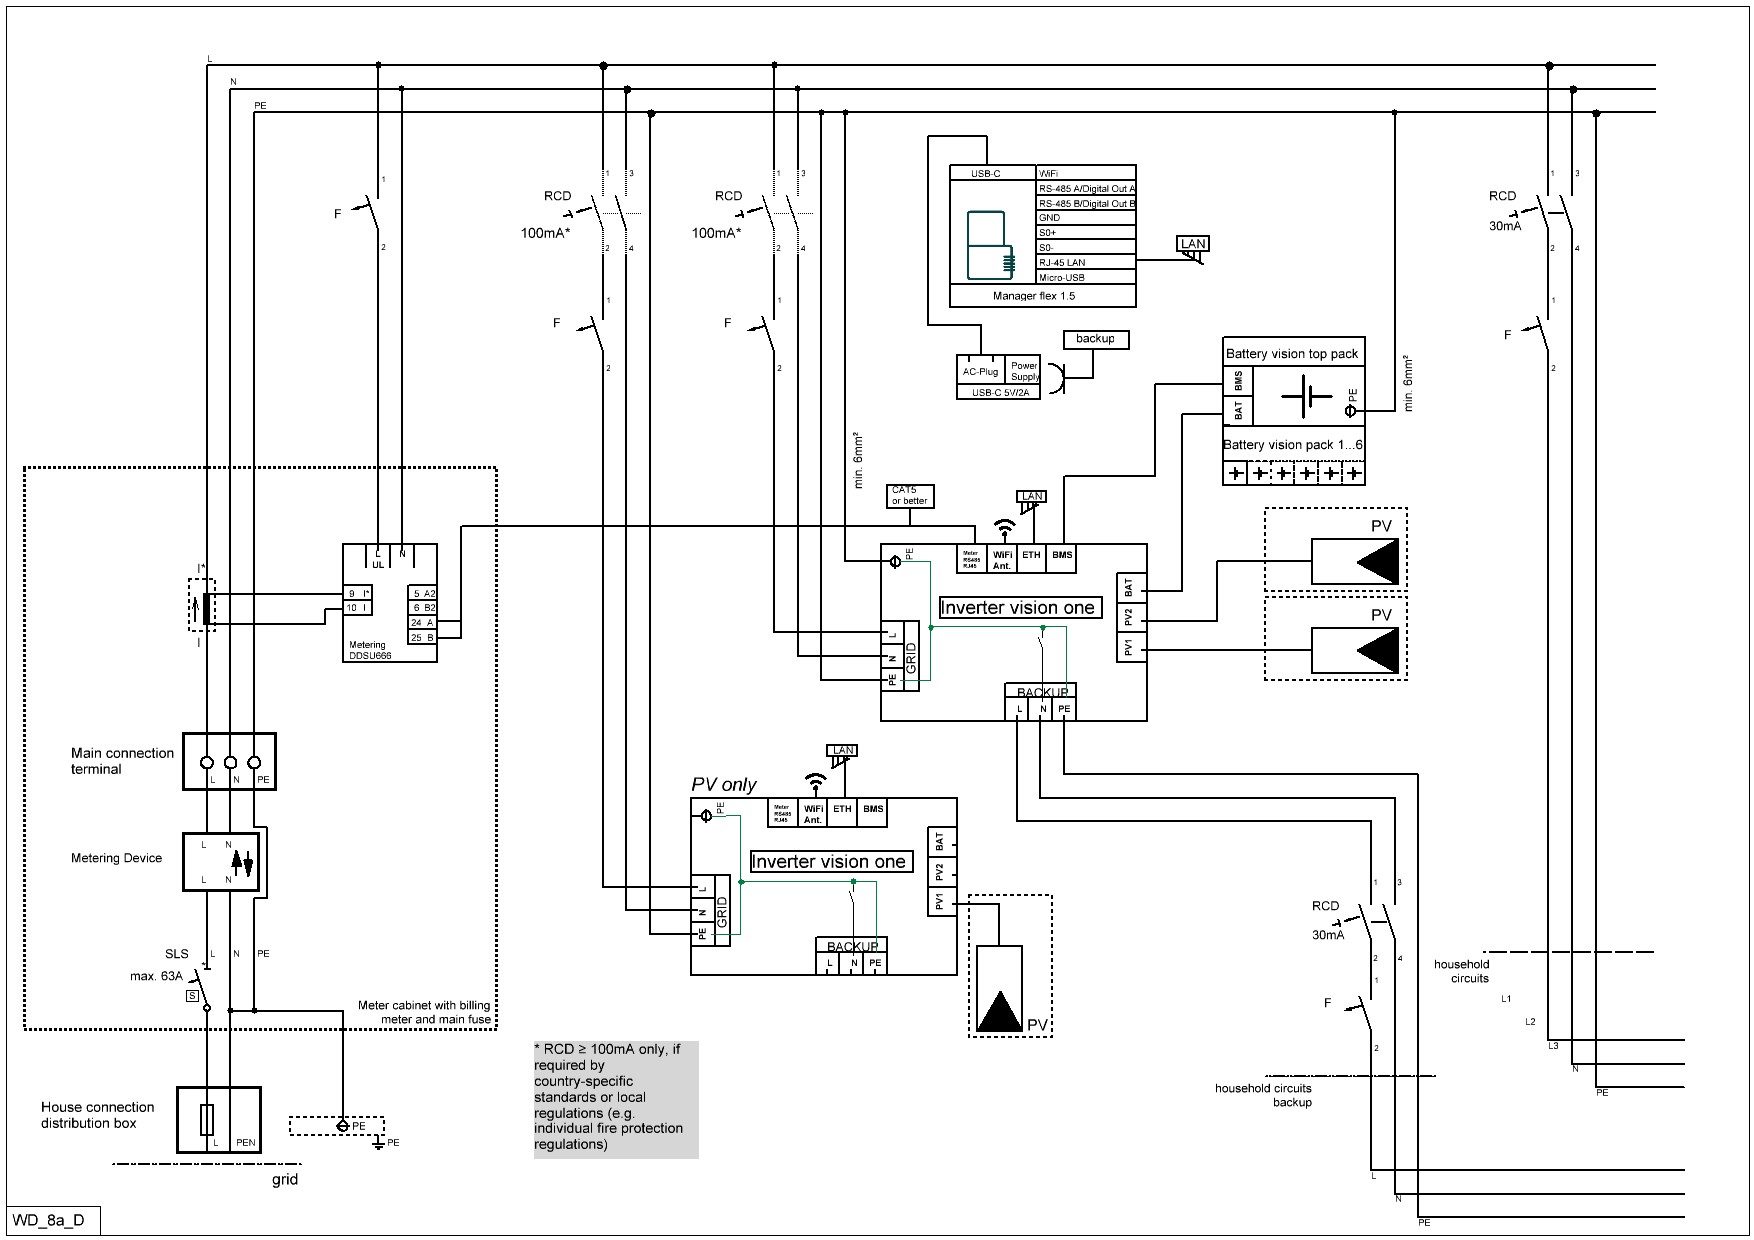Click the green Manager flex device icon
The height and width of the screenshot is (1240, 1754).
[x=988, y=245]
